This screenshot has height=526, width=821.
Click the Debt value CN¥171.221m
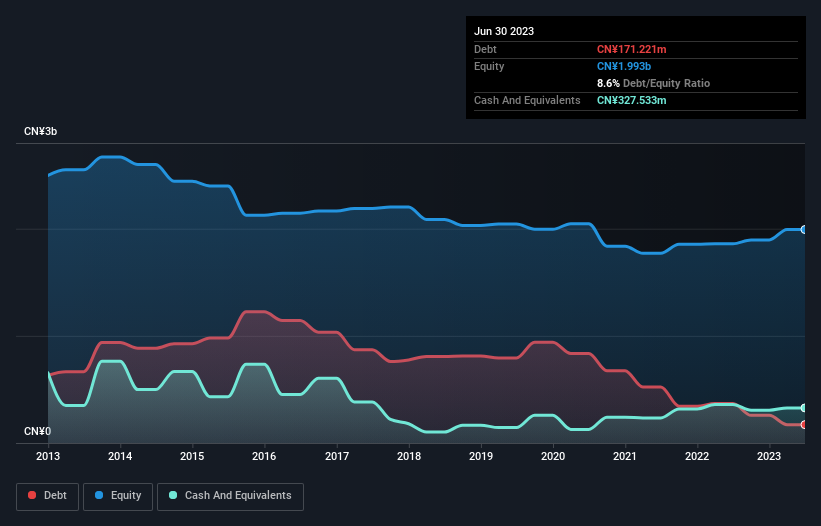631,49
